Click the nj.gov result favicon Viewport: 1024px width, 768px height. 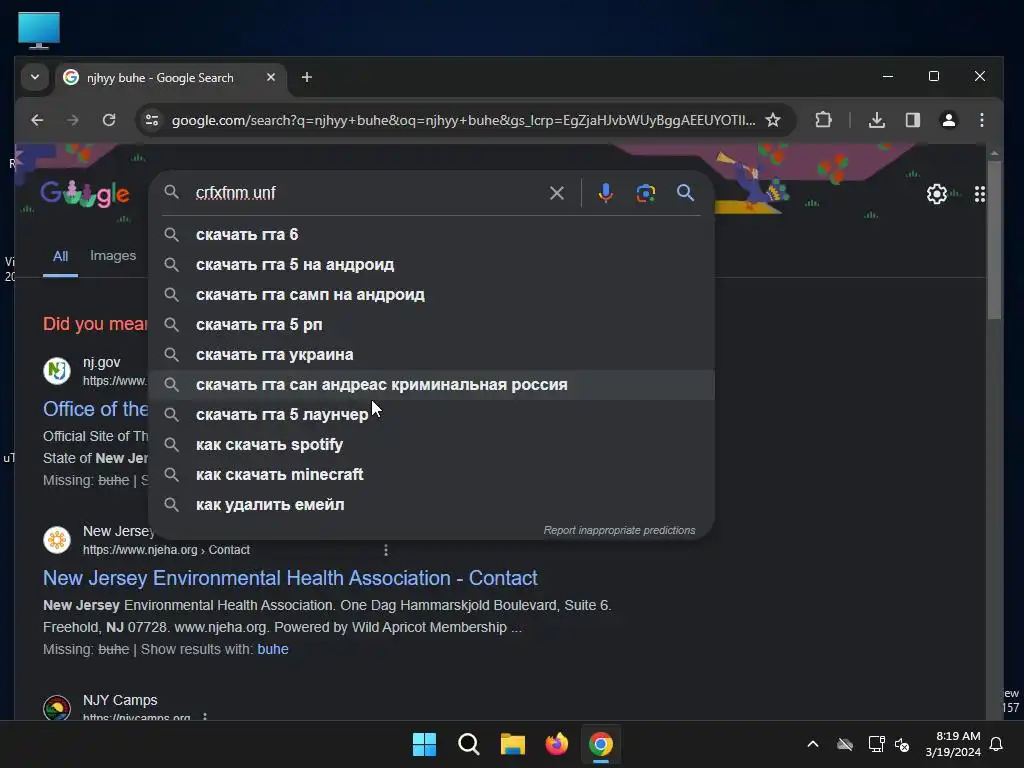coord(57,371)
